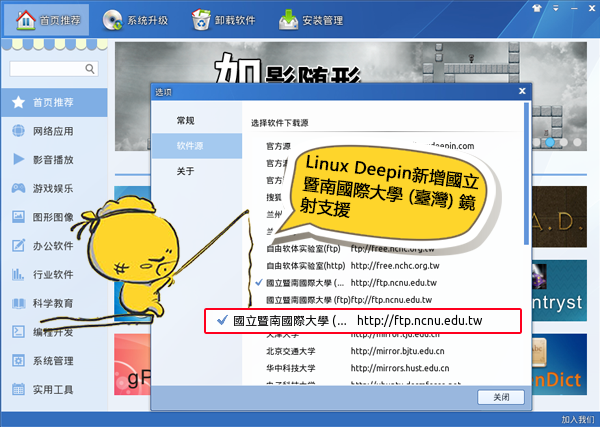600x427 pixels.
Task: Switch to the 卸载软件 top tab
Action: click(223, 20)
